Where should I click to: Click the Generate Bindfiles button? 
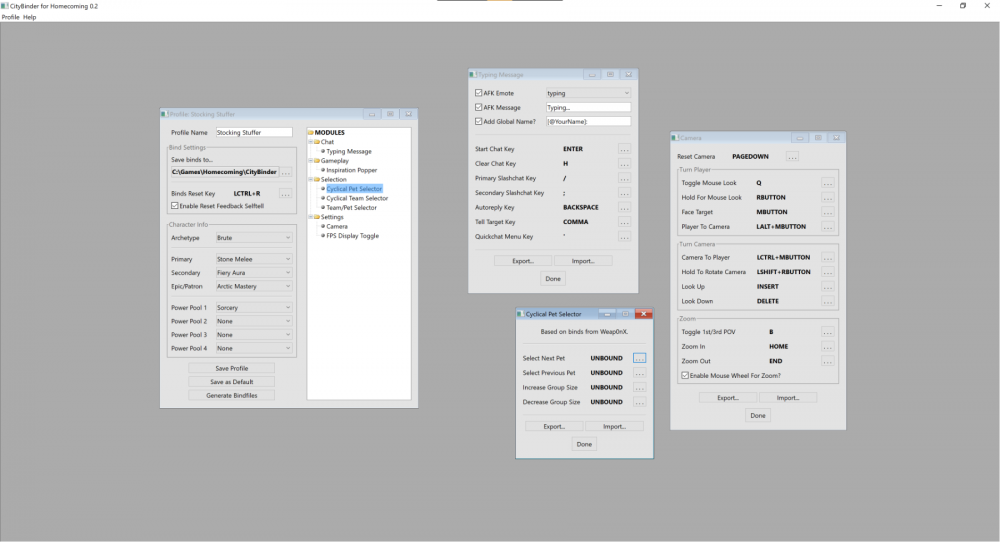click(231, 395)
